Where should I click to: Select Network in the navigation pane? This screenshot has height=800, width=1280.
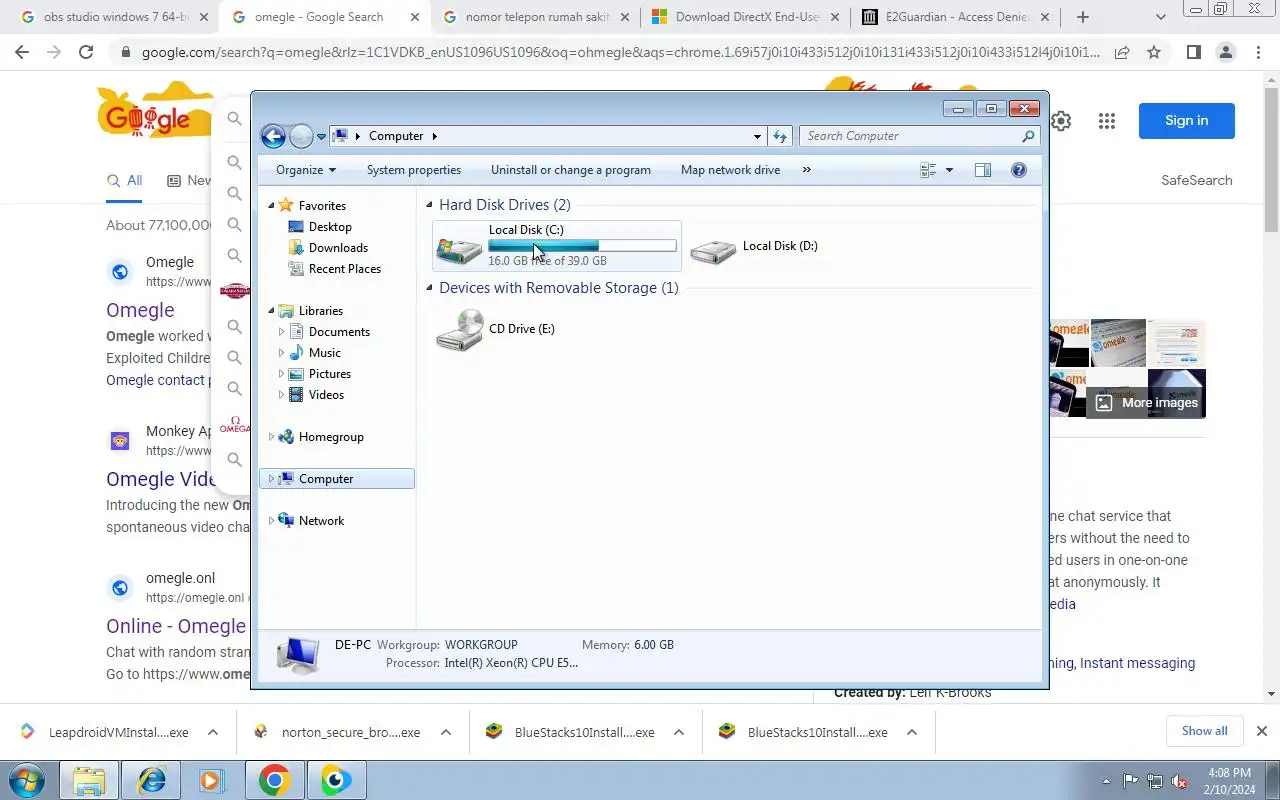click(x=321, y=521)
